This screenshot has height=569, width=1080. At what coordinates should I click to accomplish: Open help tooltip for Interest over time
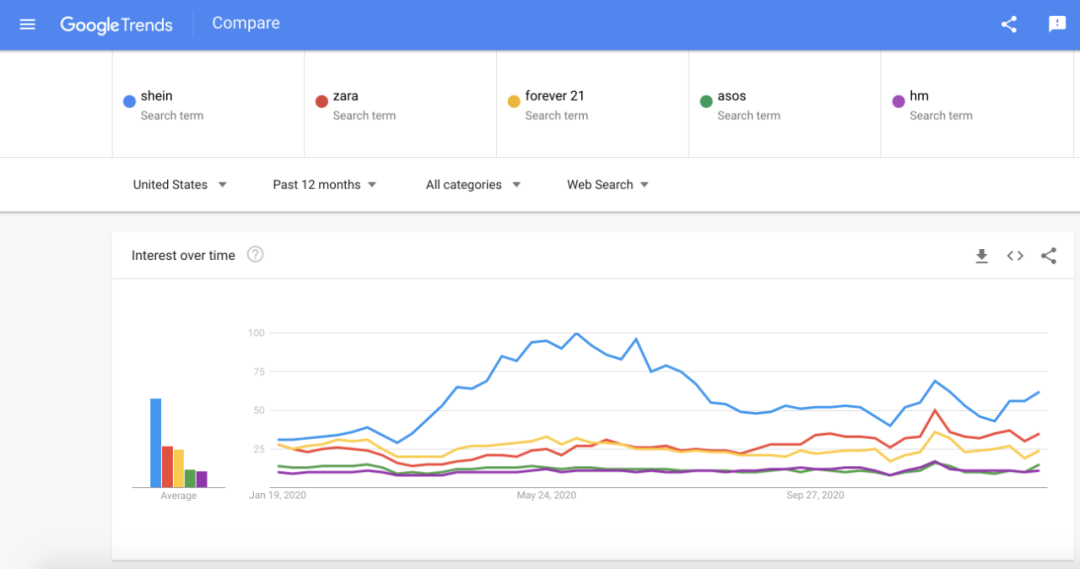pyautogui.click(x=255, y=255)
